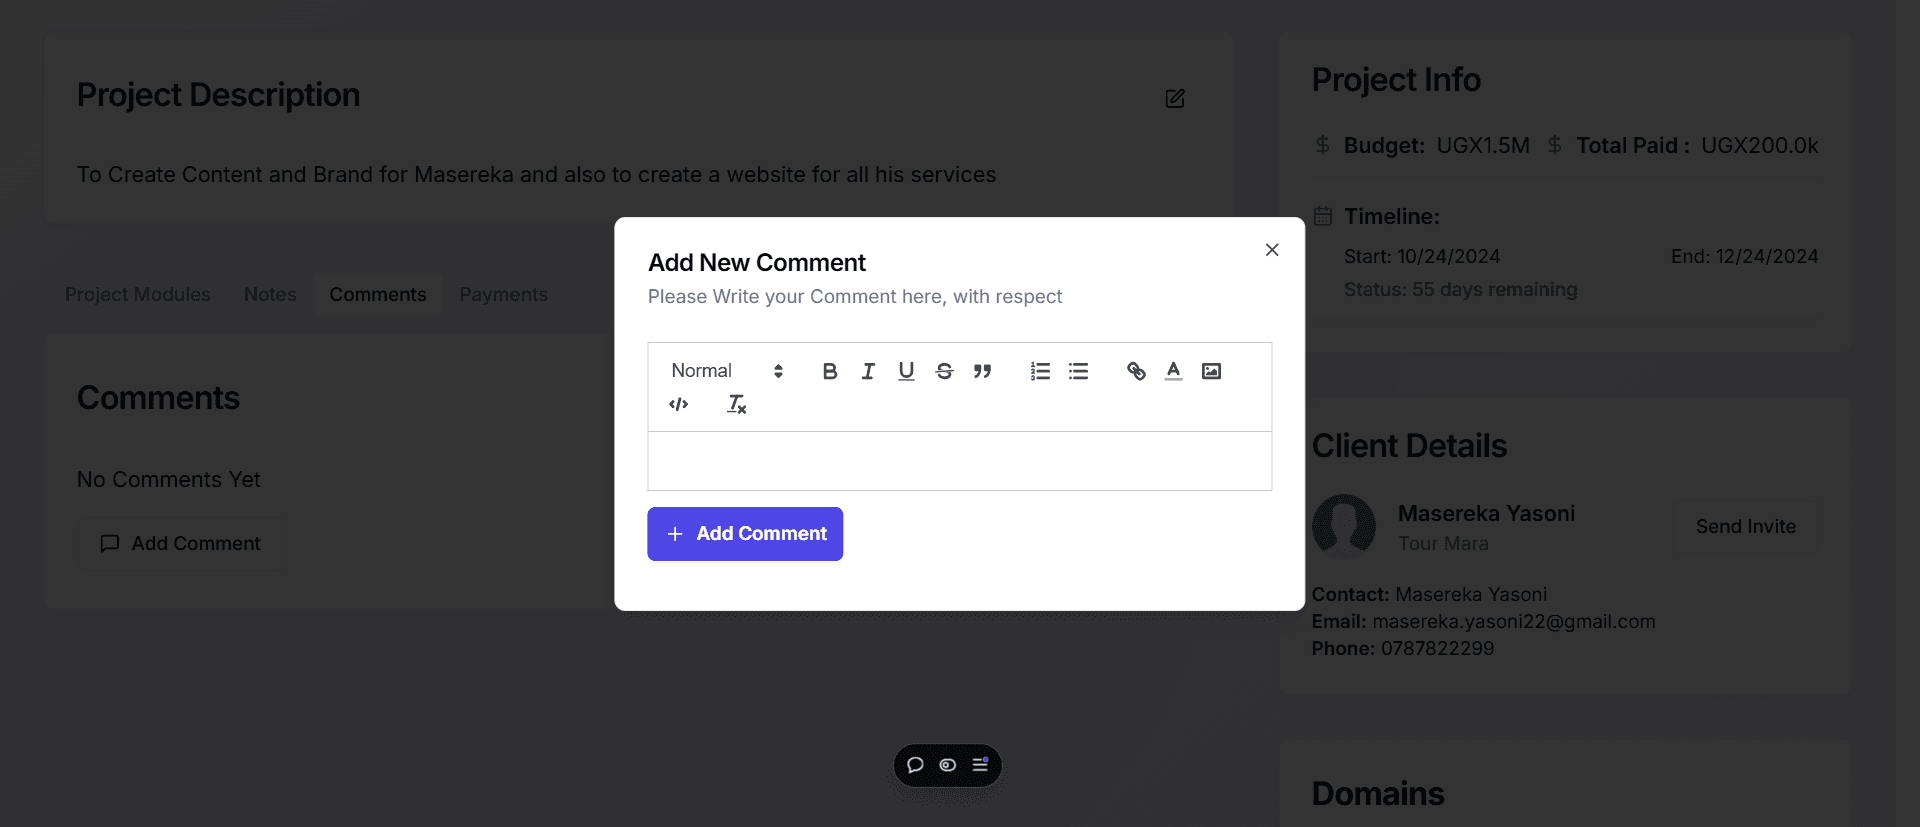The width and height of the screenshot is (1920, 827).
Task: Insert a code block
Action: tap(679, 404)
